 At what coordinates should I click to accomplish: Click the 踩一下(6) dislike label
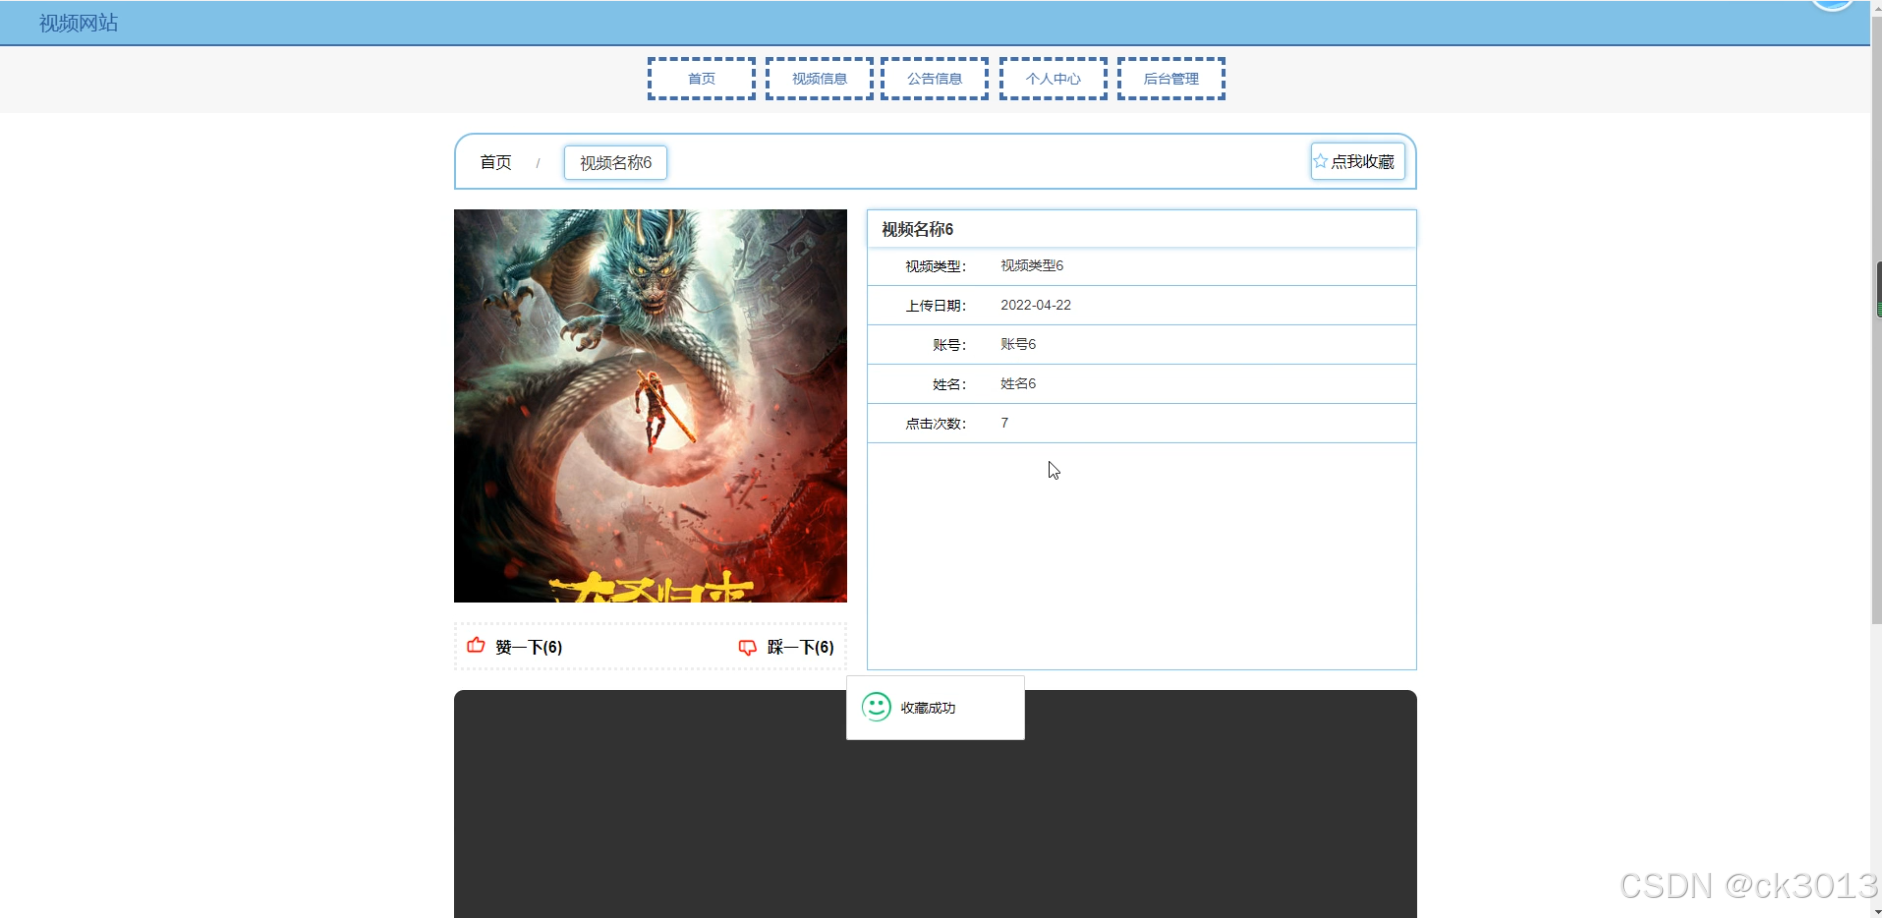tap(800, 647)
